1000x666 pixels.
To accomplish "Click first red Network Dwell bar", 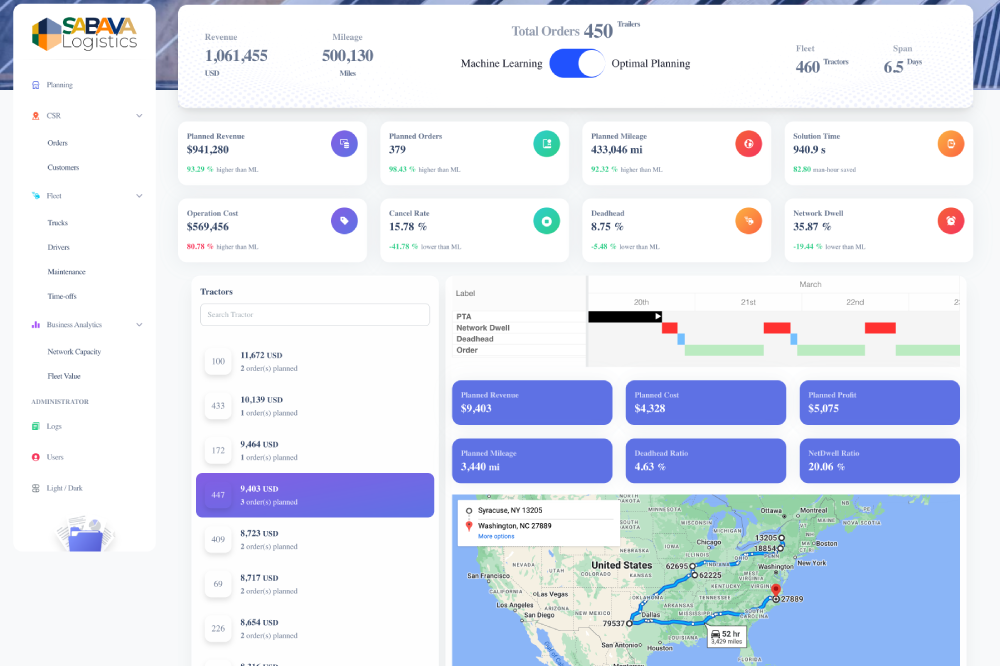I will point(670,328).
